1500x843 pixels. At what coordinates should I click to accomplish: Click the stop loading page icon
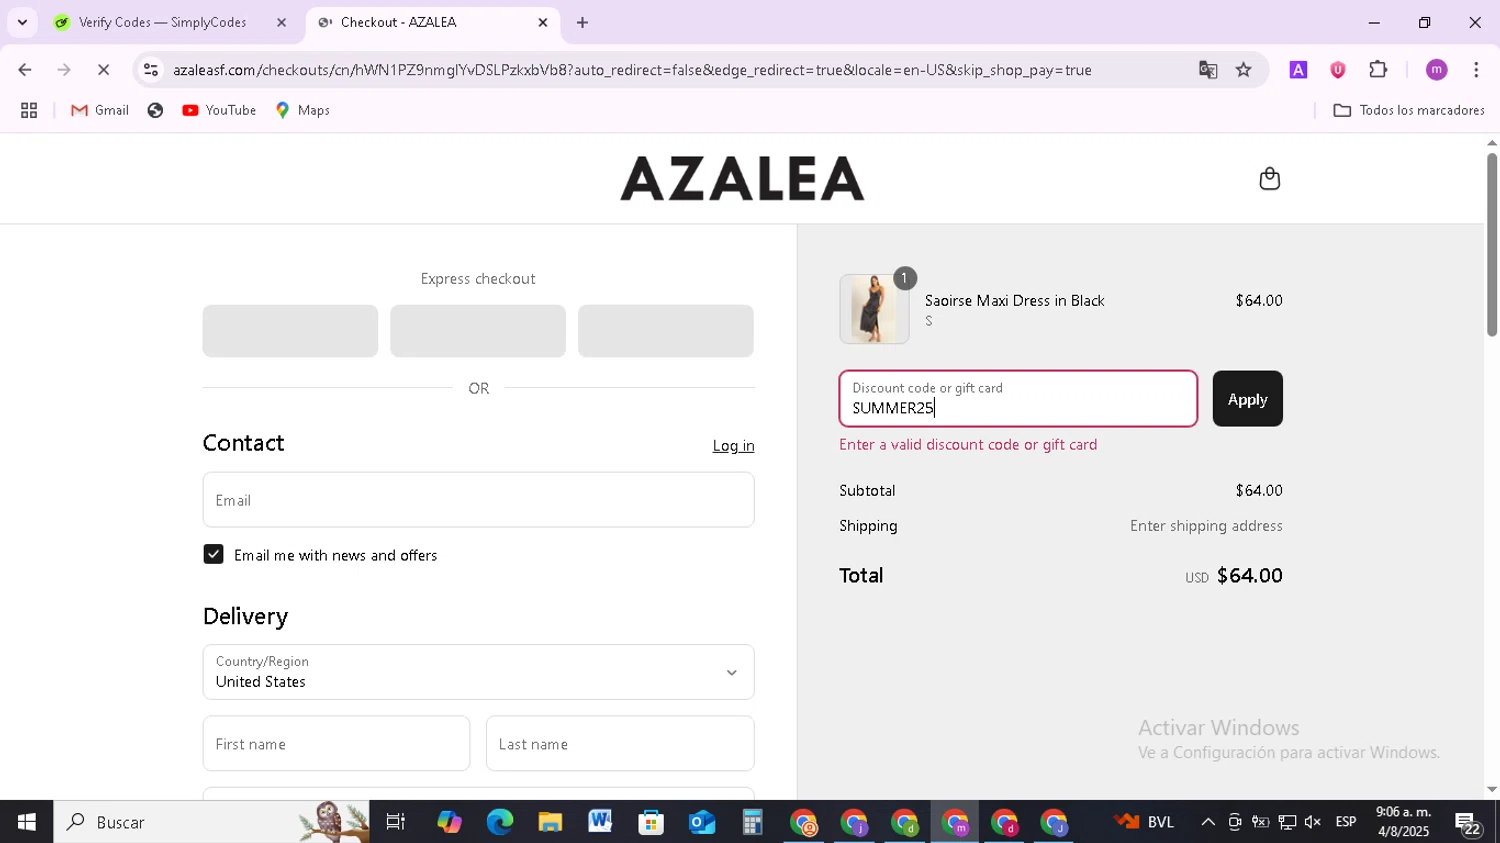(103, 70)
